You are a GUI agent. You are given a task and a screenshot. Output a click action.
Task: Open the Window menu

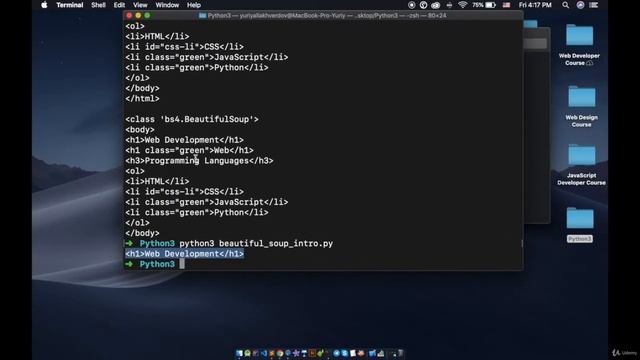(x=167, y=5)
